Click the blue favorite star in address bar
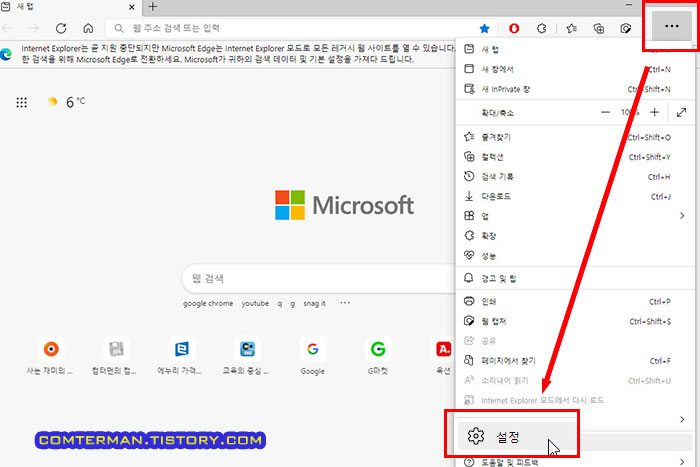The image size is (700, 467). [x=484, y=29]
